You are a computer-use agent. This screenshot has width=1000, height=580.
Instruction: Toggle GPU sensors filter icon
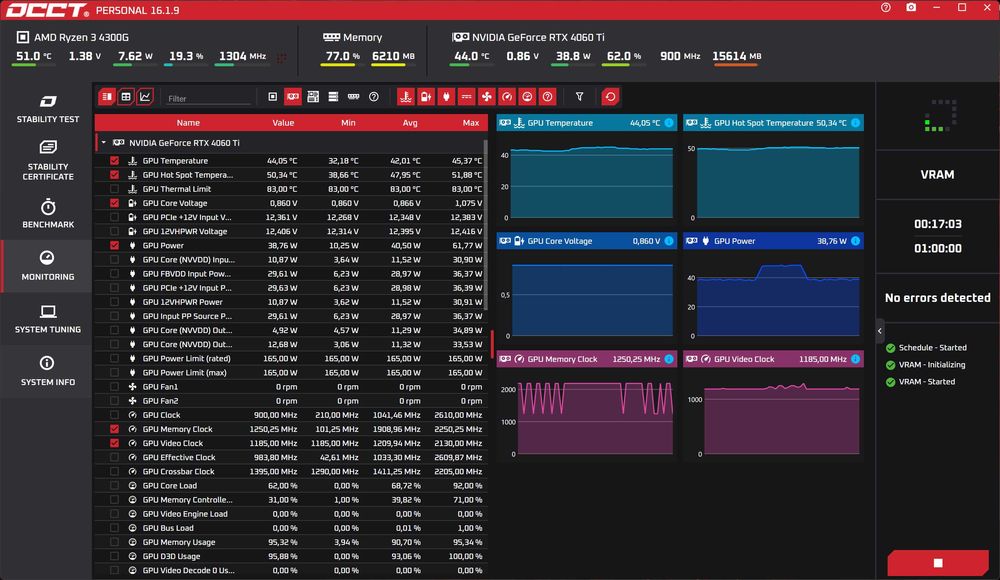pyautogui.click(x=293, y=97)
